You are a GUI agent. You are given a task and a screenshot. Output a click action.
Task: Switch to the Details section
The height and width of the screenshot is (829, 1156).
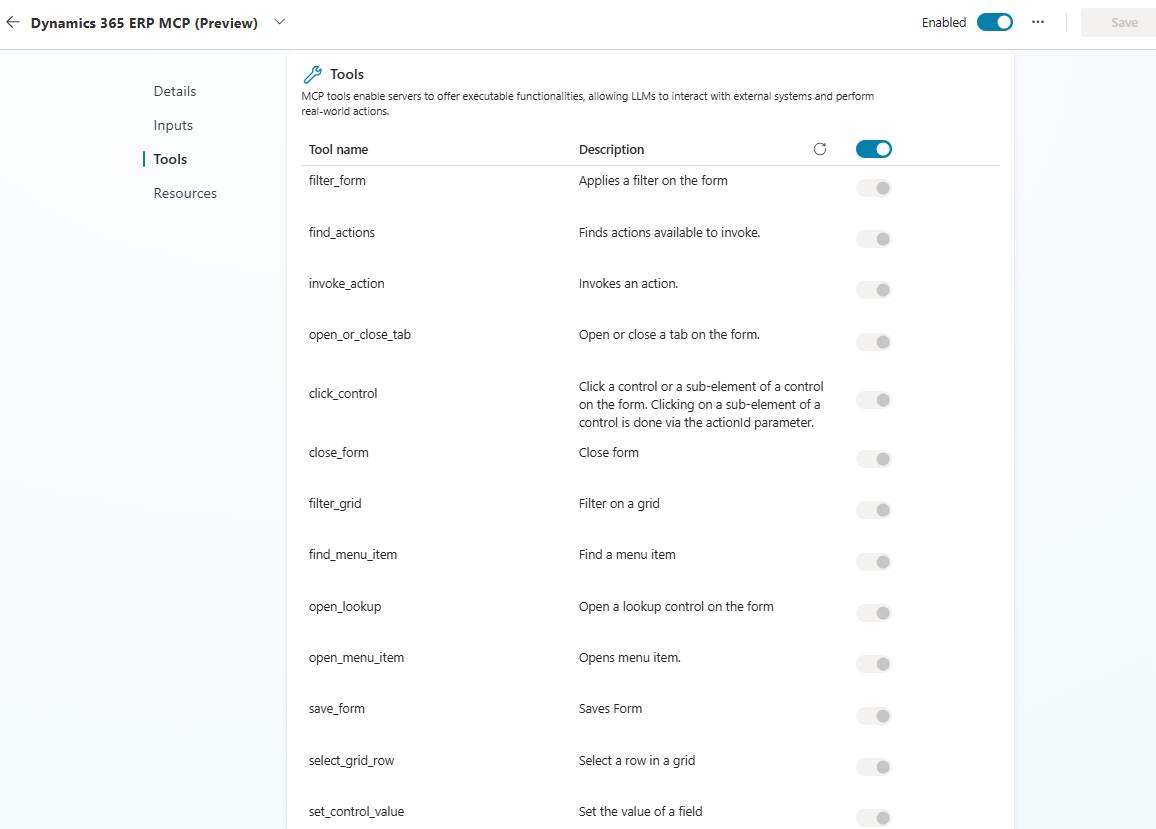[x=175, y=91]
